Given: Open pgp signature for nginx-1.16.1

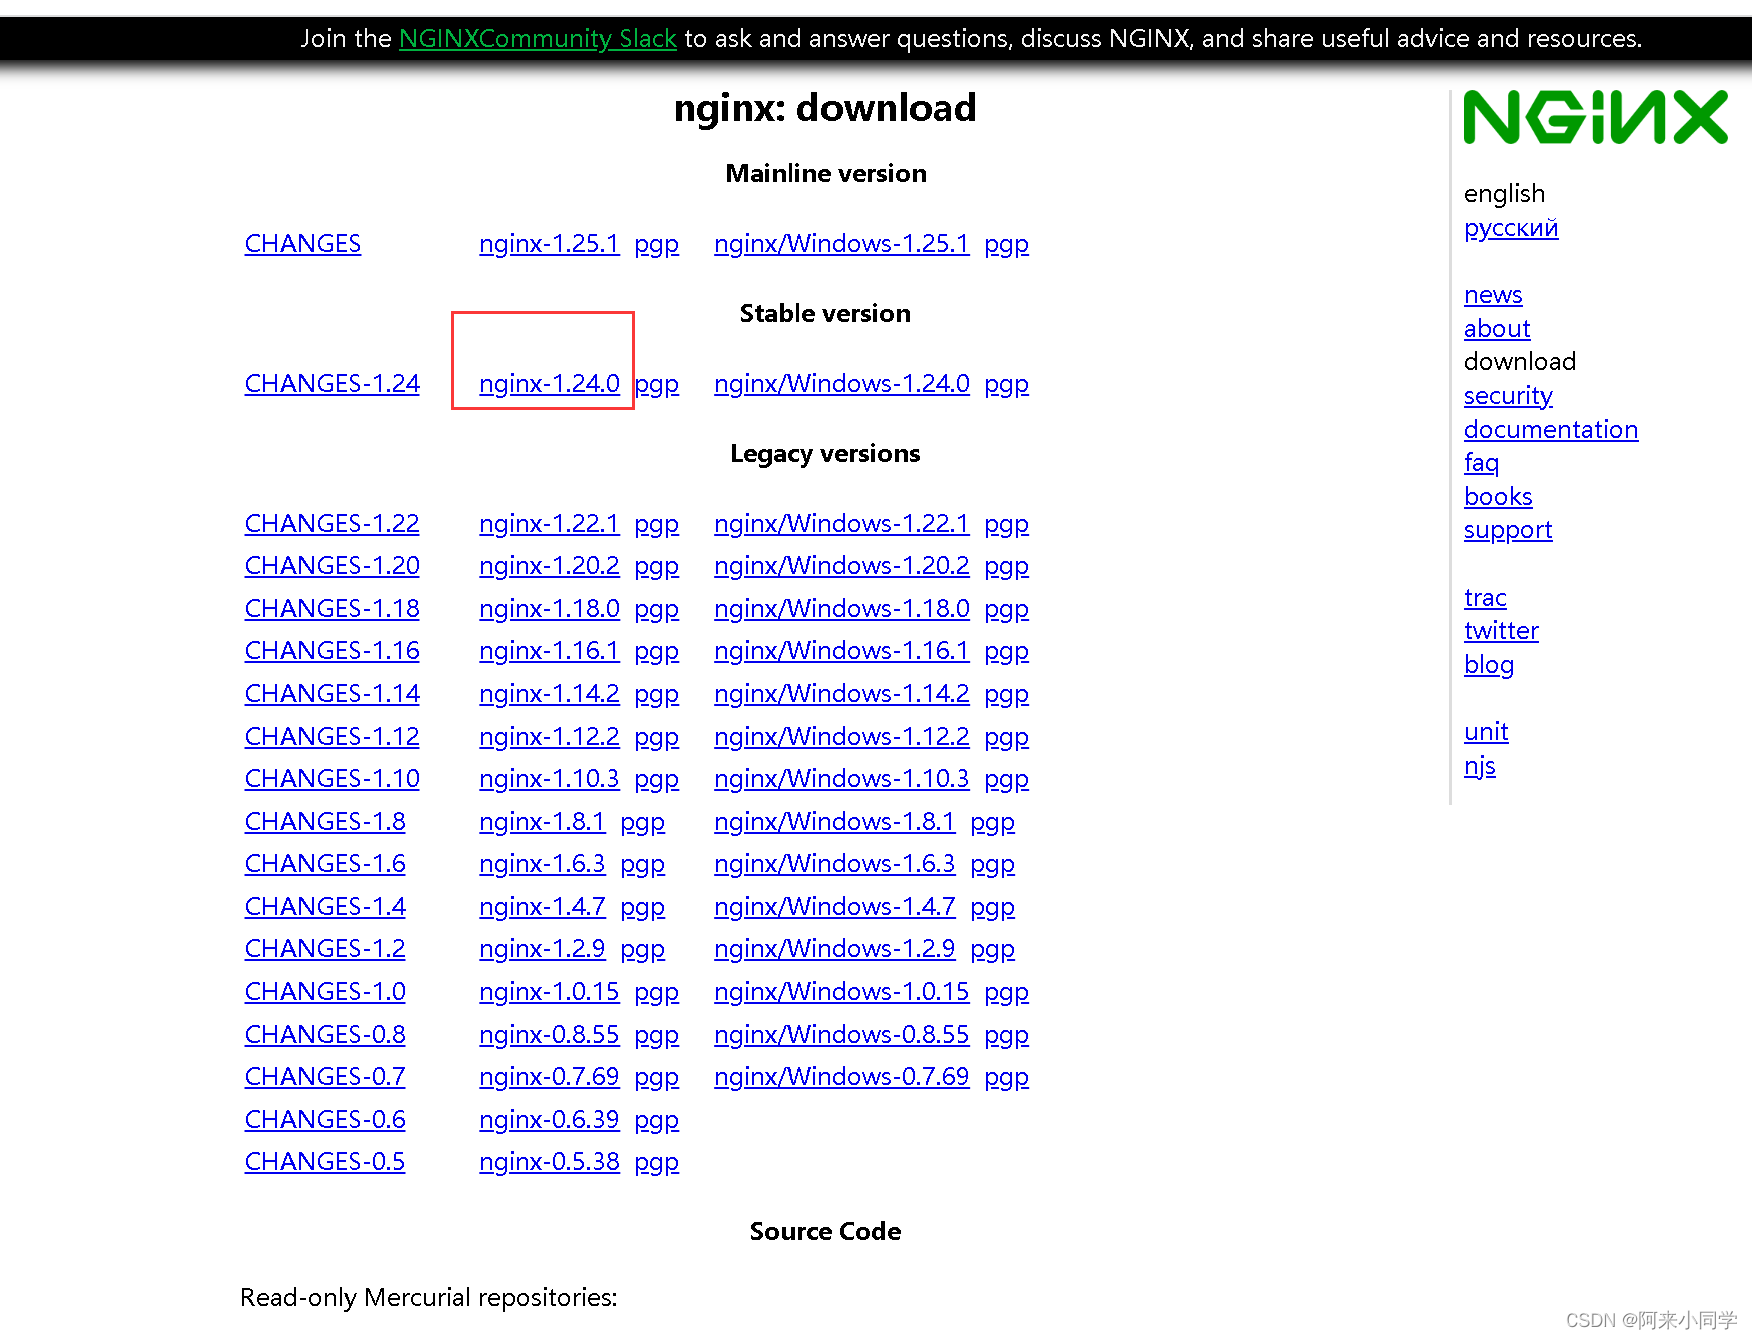Looking at the screenshot, I should (x=657, y=651).
